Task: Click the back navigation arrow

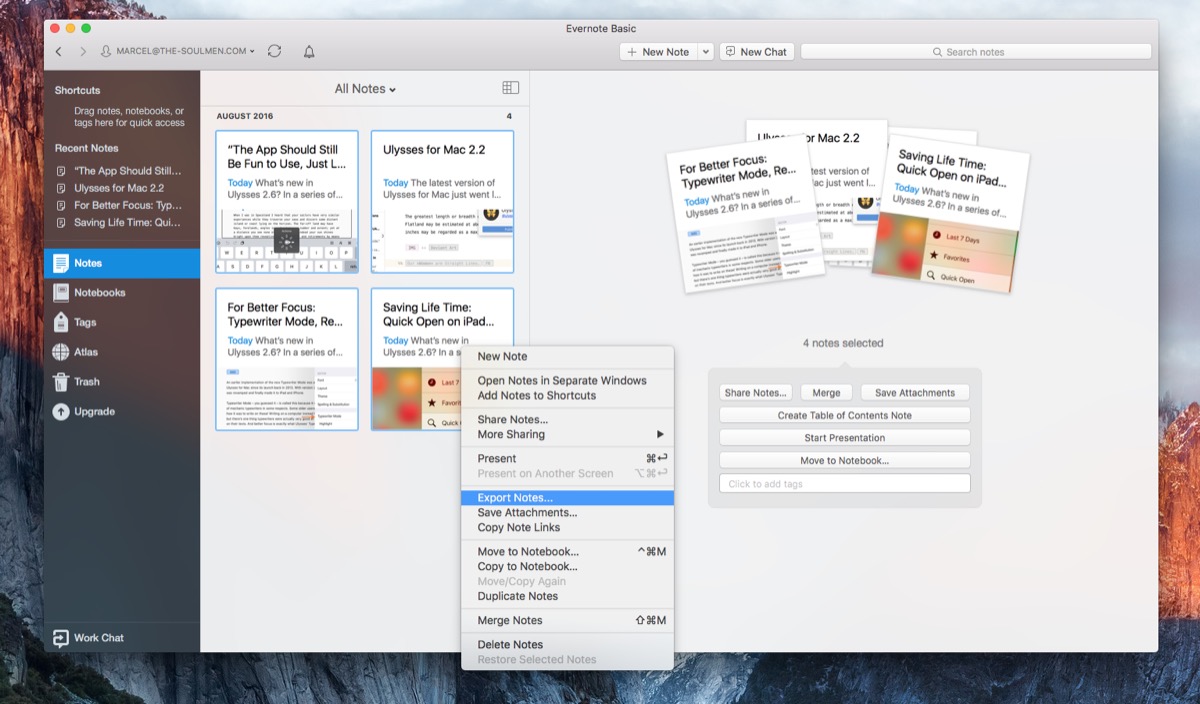Action: [x=59, y=51]
